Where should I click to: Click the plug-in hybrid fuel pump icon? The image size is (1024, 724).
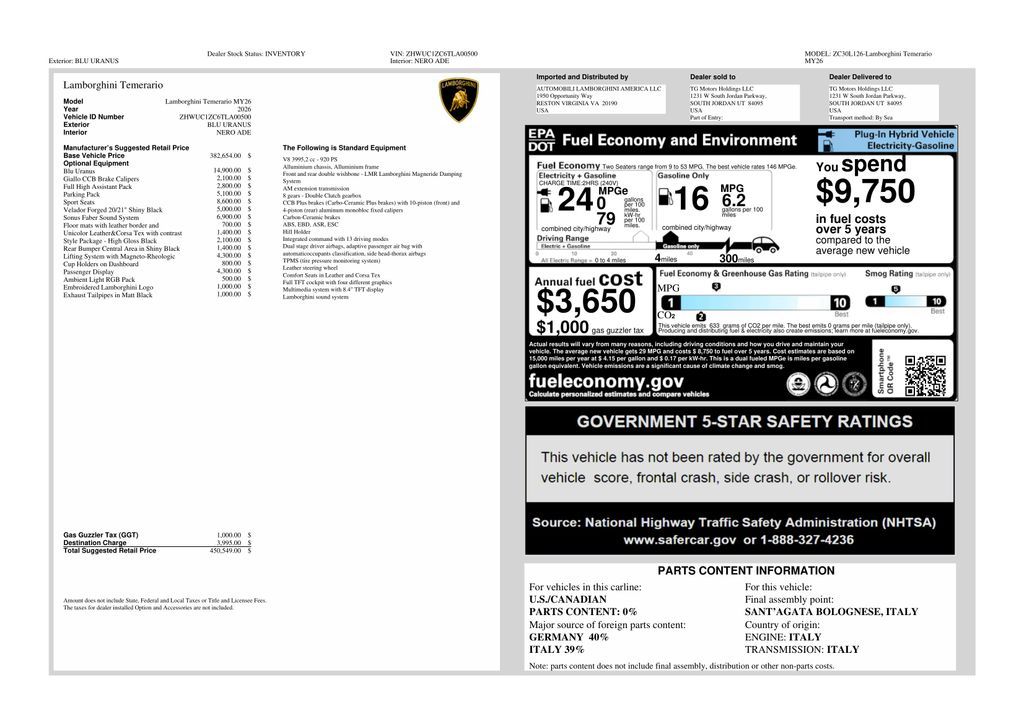826,140
